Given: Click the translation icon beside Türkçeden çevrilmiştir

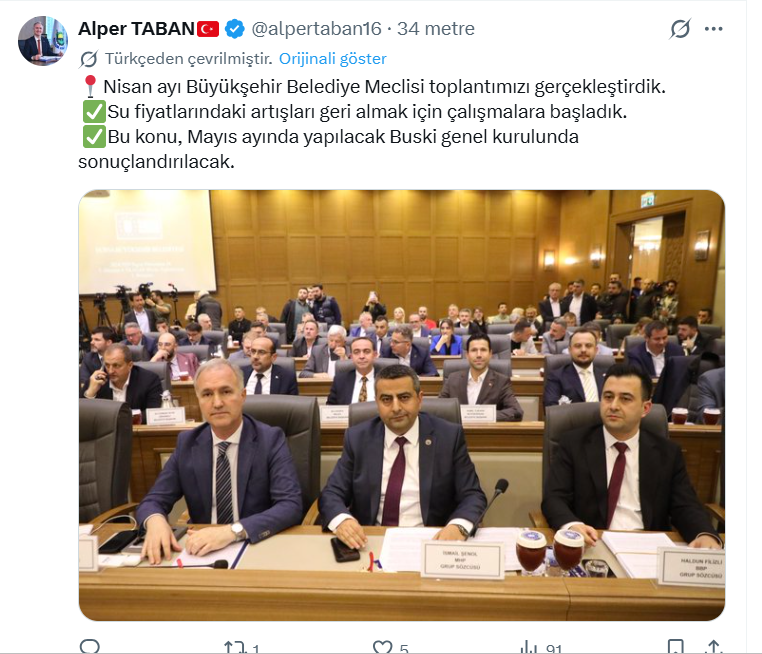Looking at the screenshot, I should click(x=89, y=59).
